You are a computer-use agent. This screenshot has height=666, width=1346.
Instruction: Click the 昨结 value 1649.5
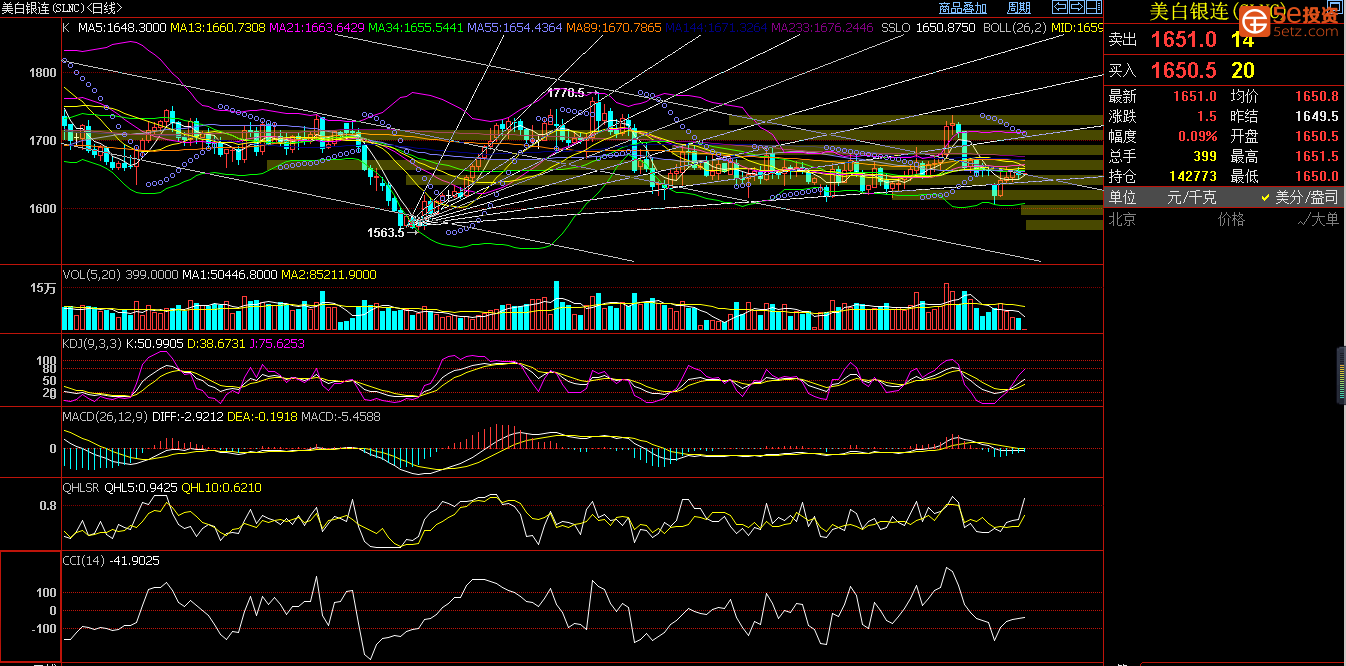coord(1317,116)
